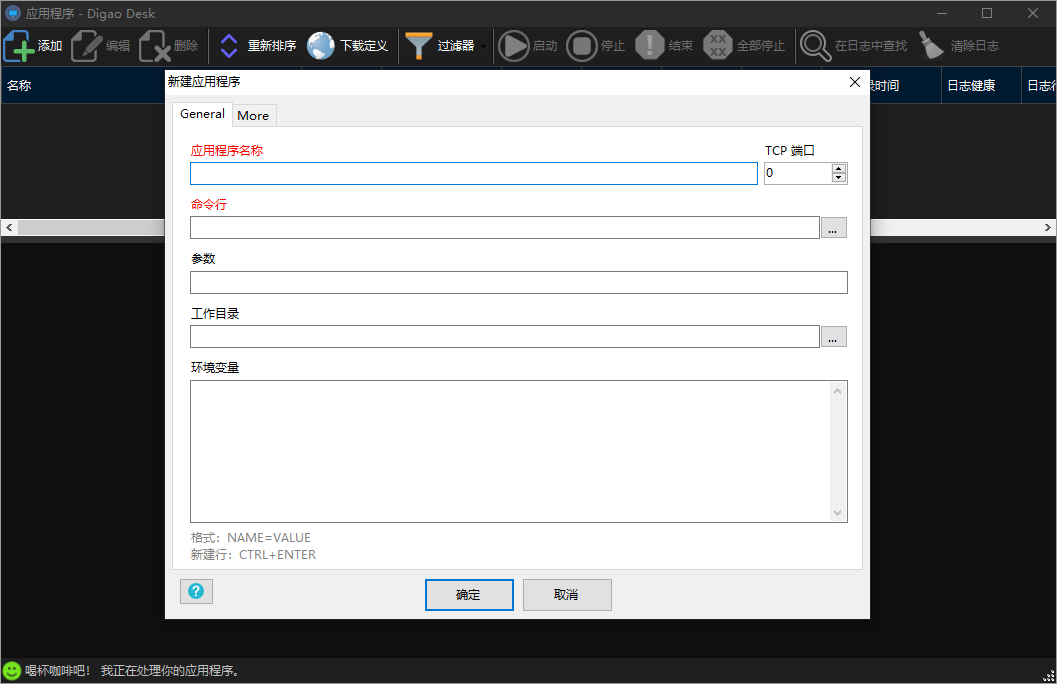Cancel the dialog with 取消
Viewport: 1057px width, 684px height.
(x=567, y=595)
